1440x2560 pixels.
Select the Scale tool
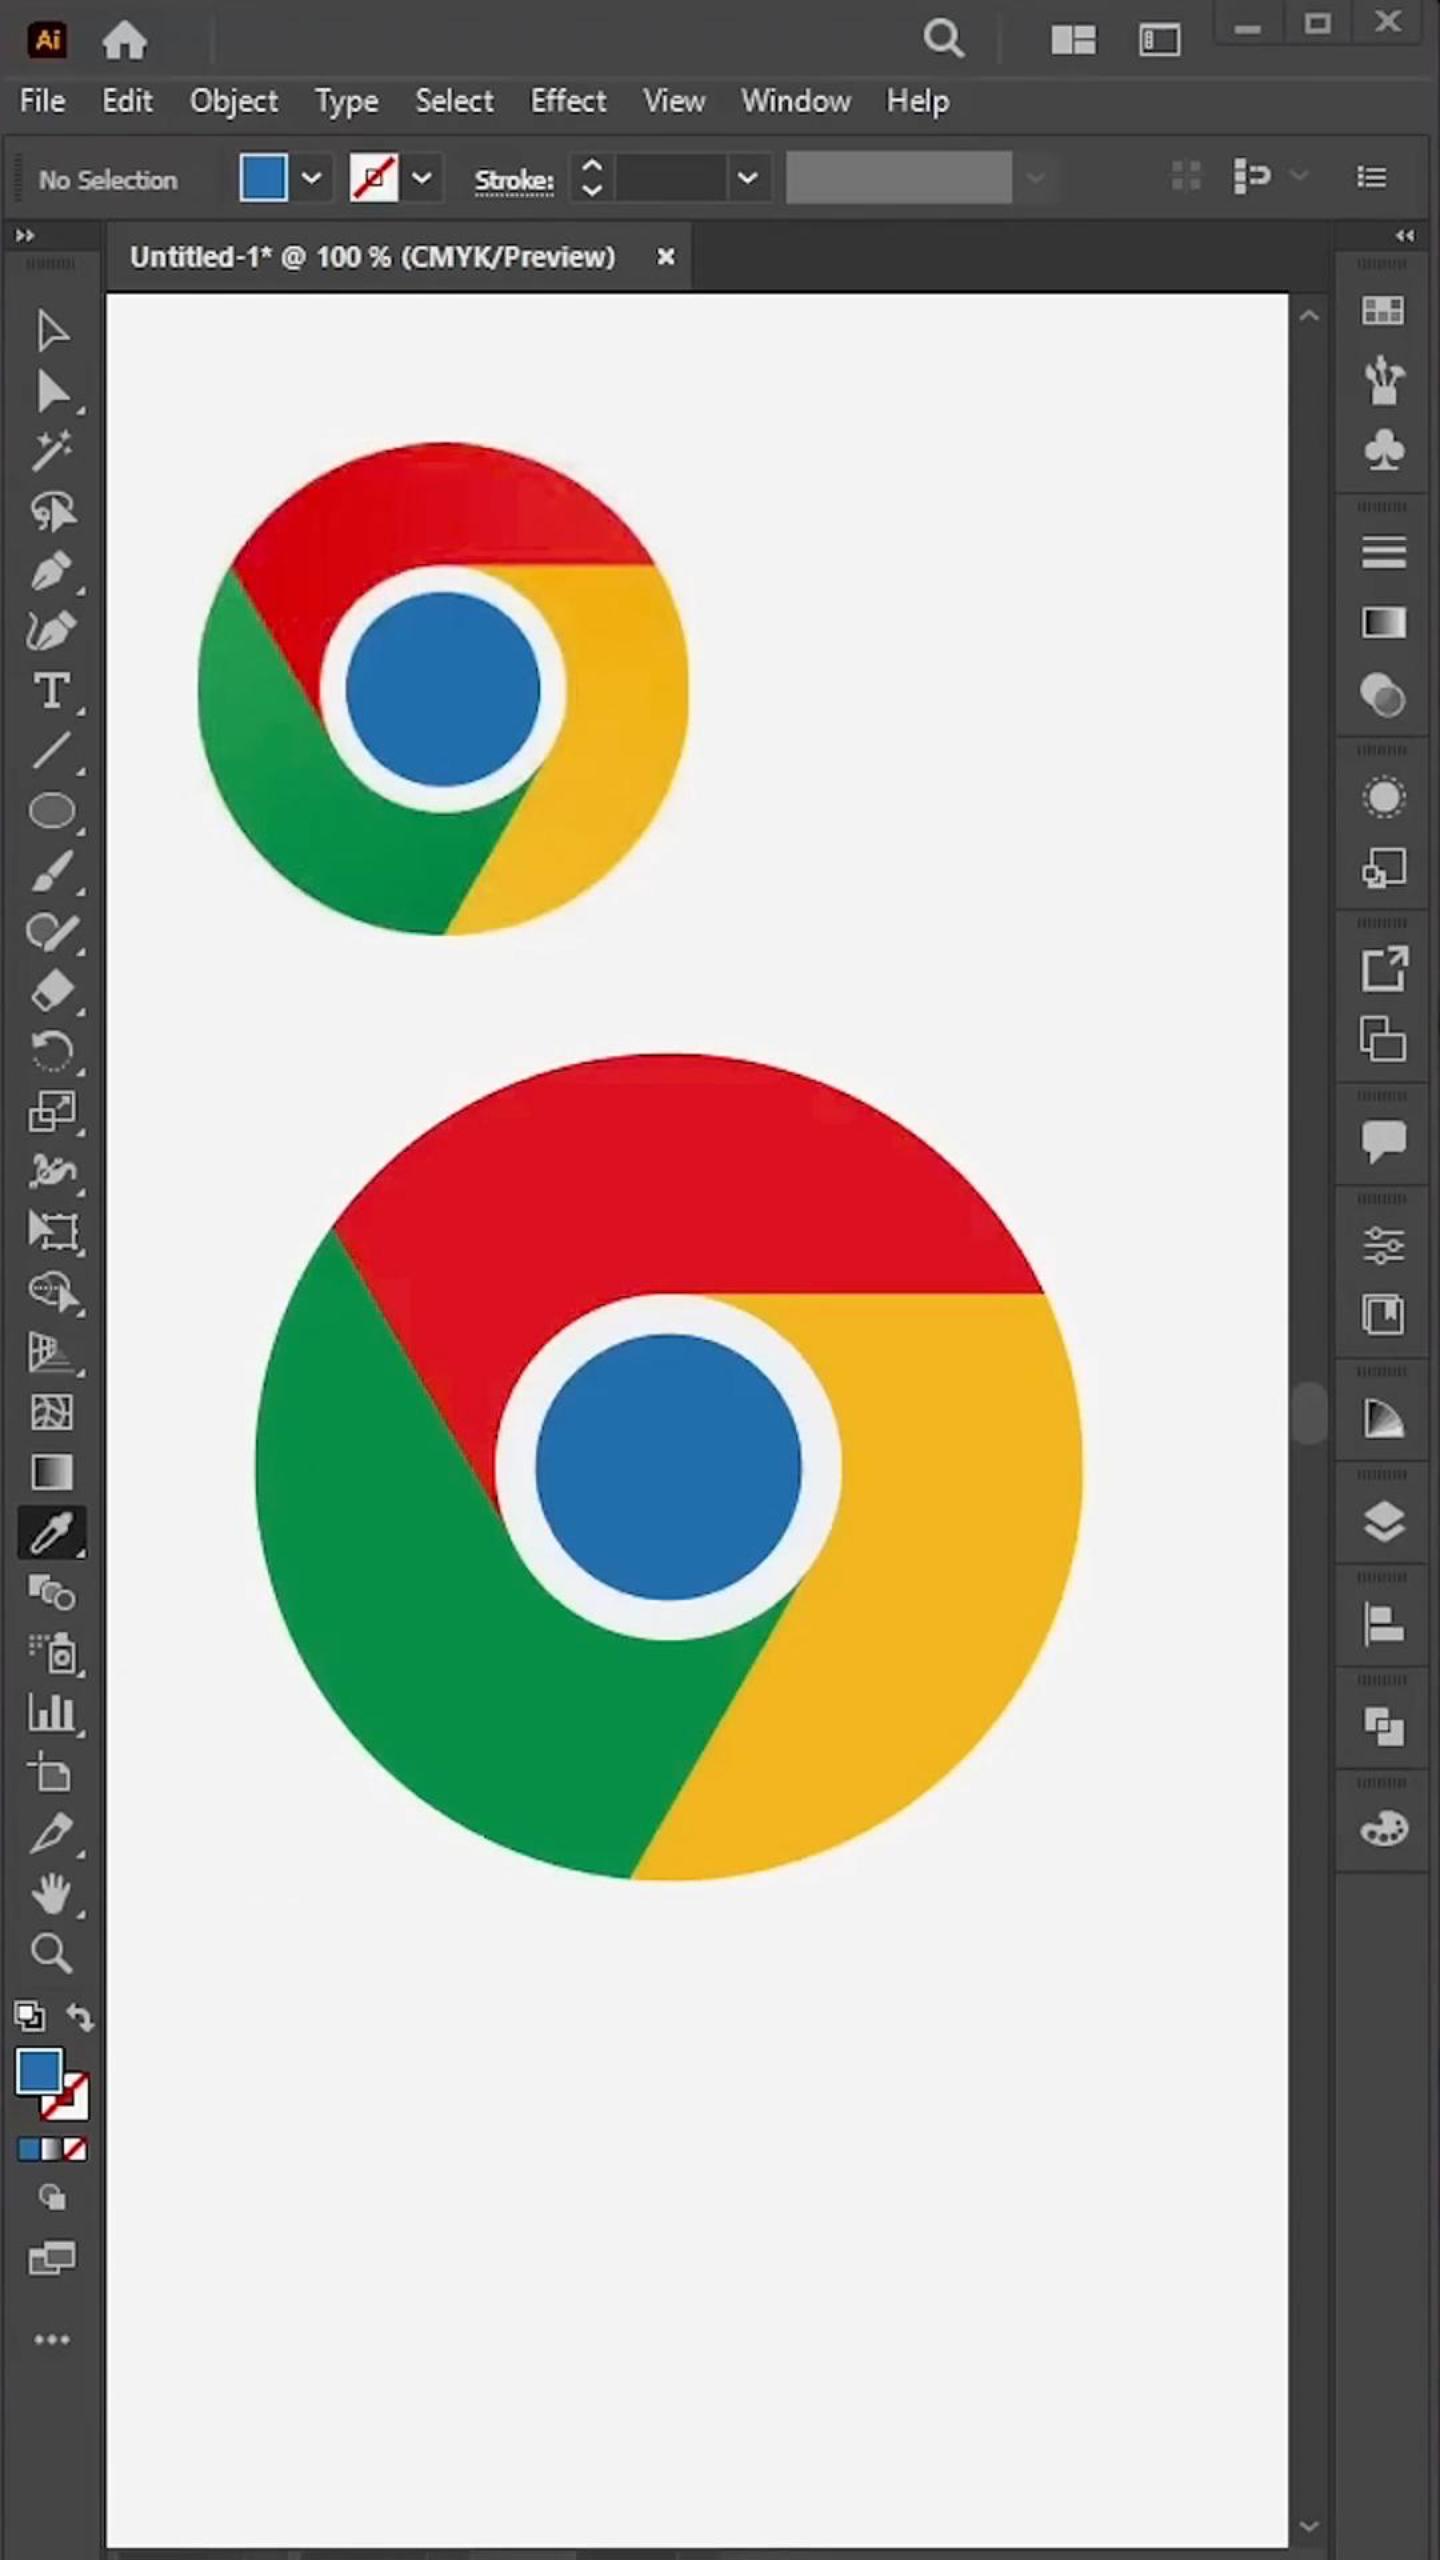[x=52, y=1111]
